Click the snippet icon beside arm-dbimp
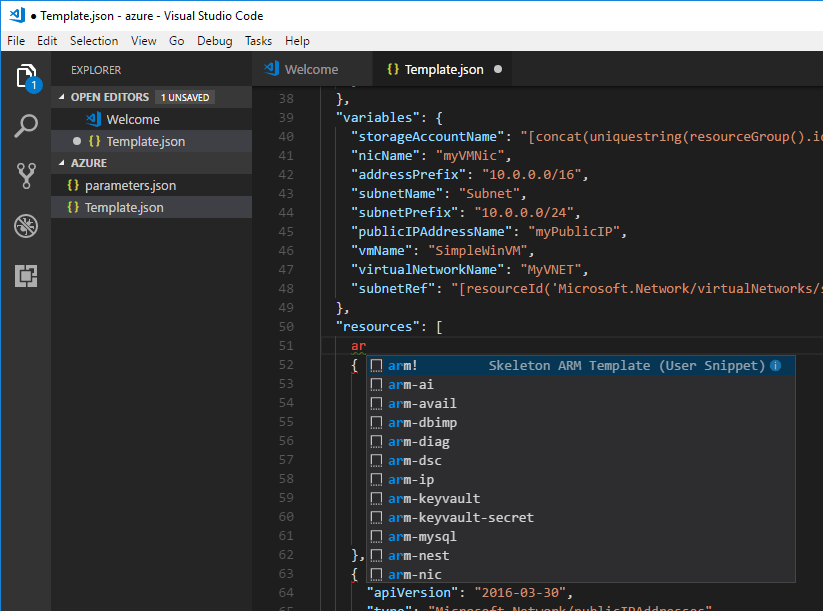Screen dimensions: 823x611 [x=376, y=423]
